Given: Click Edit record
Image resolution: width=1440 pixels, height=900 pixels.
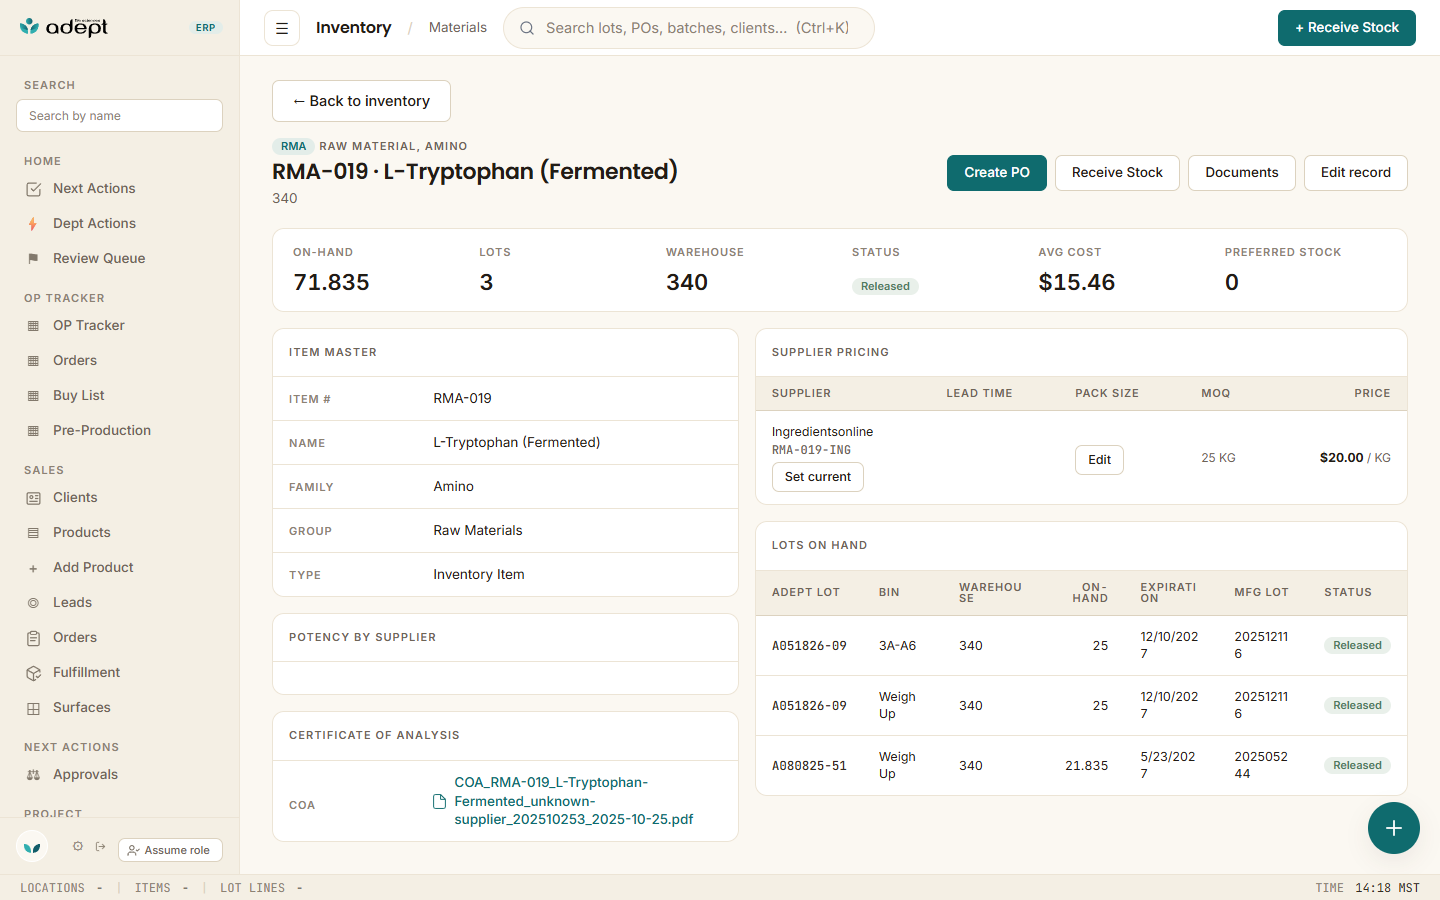Looking at the screenshot, I should (x=1356, y=173).
